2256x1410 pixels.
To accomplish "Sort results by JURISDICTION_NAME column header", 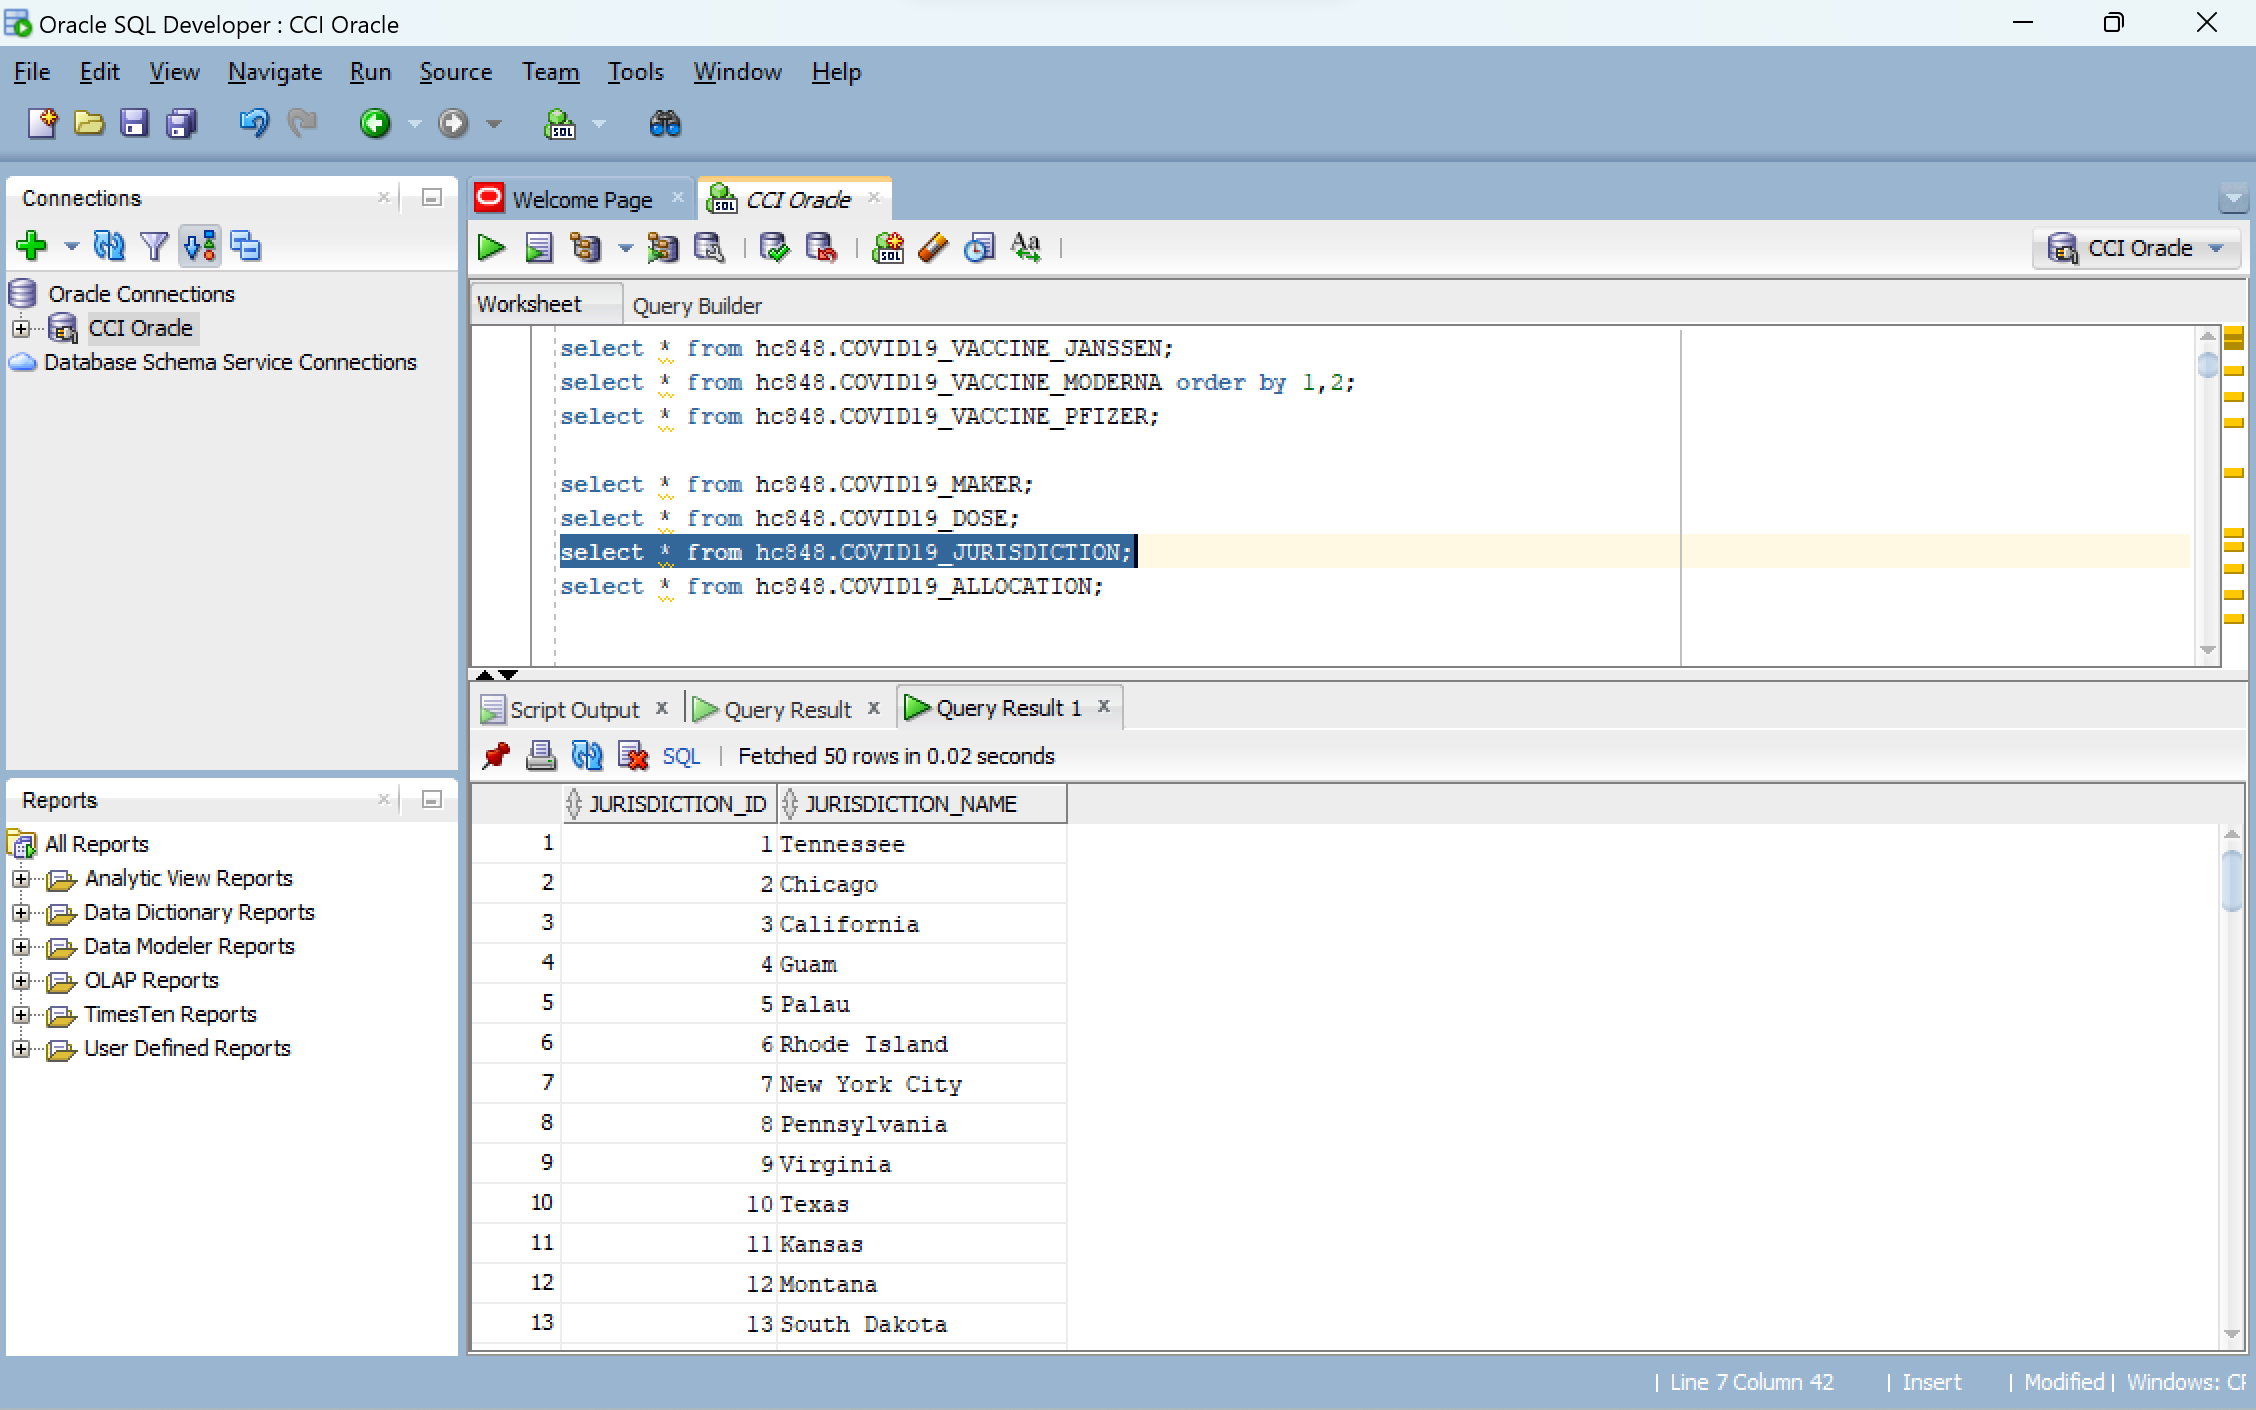I will (x=910, y=803).
